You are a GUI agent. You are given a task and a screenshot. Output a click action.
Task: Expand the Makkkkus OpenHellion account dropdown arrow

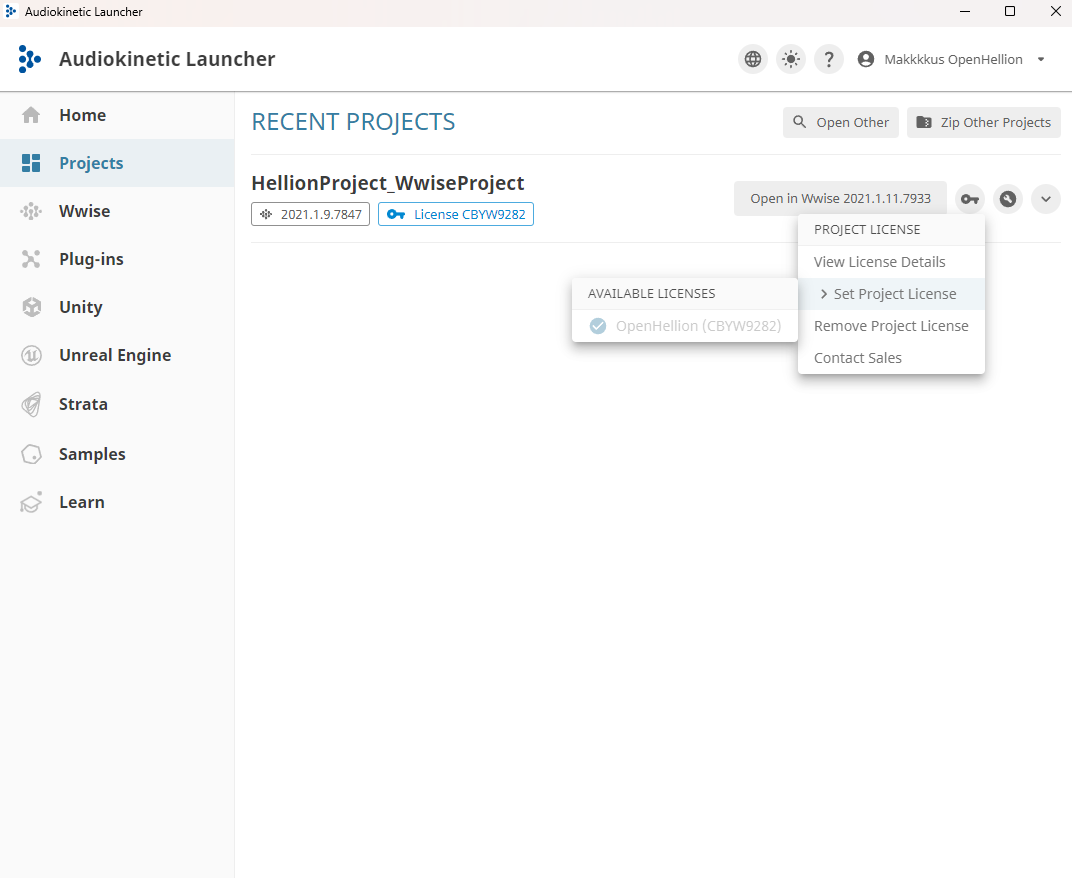(1041, 59)
